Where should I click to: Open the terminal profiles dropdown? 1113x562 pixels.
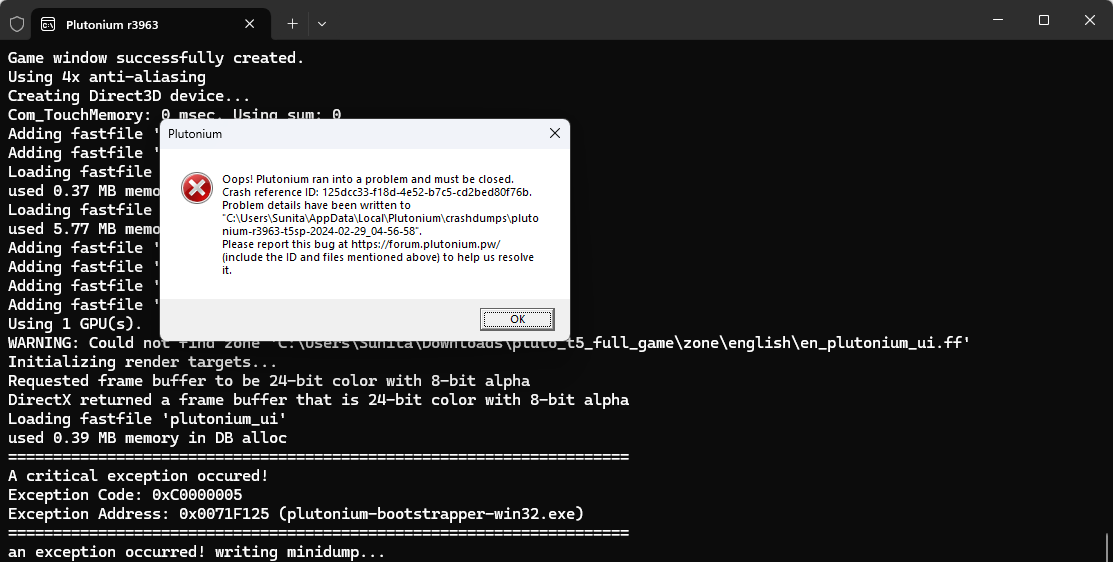pyautogui.click(x=322, y=24)
